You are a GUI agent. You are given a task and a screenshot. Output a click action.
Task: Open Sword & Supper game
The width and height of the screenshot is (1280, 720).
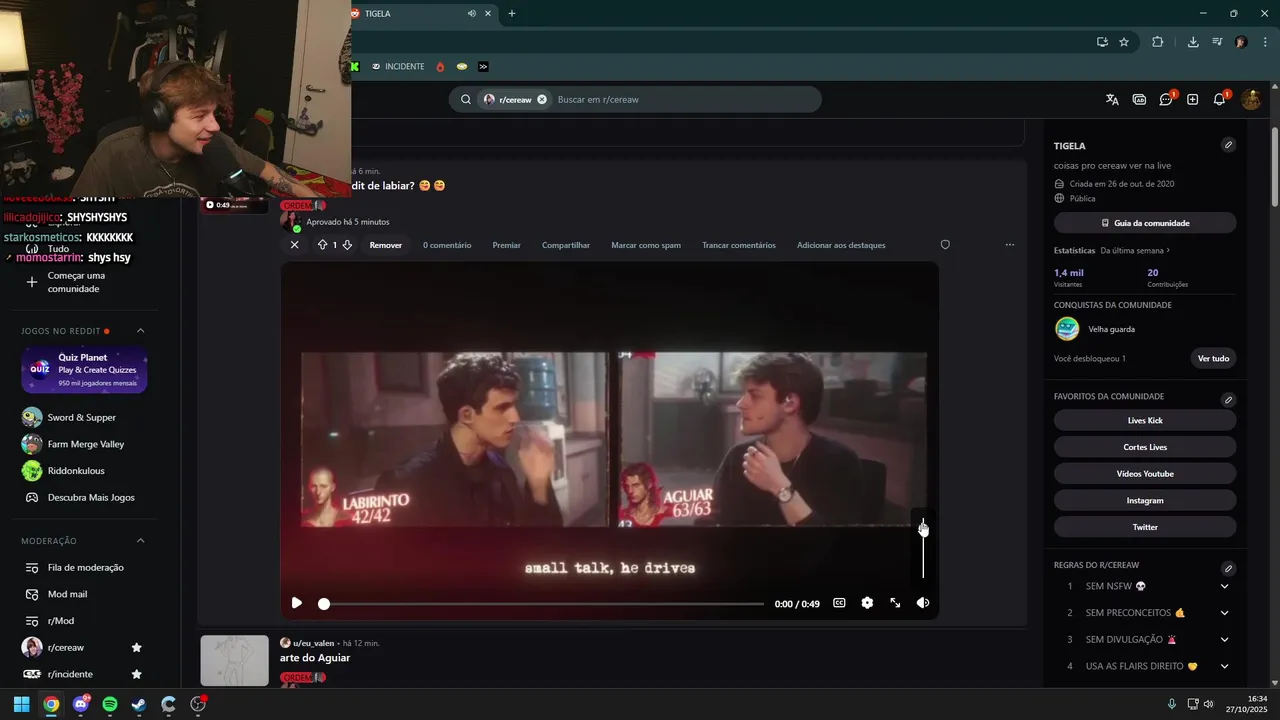(84, 417)
